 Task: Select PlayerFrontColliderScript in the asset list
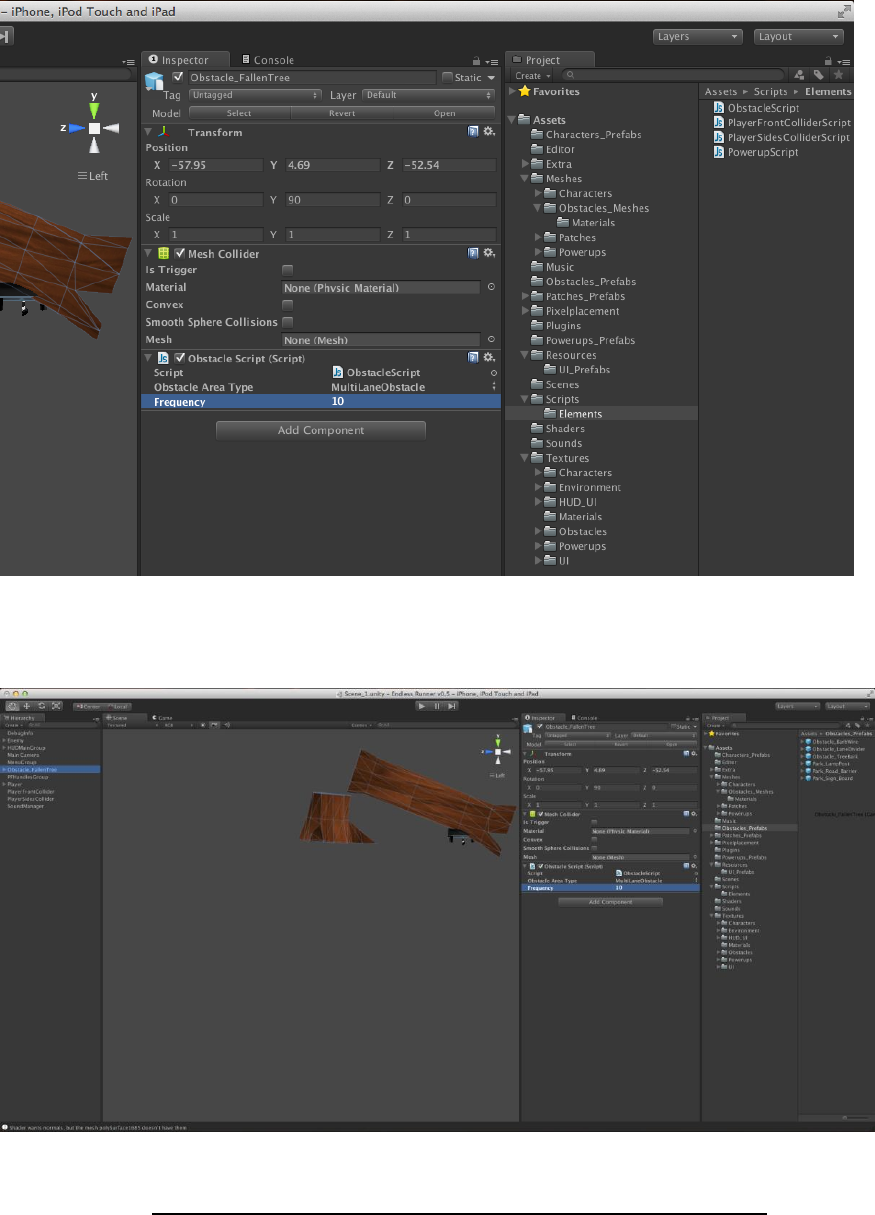tap(788, 122)
